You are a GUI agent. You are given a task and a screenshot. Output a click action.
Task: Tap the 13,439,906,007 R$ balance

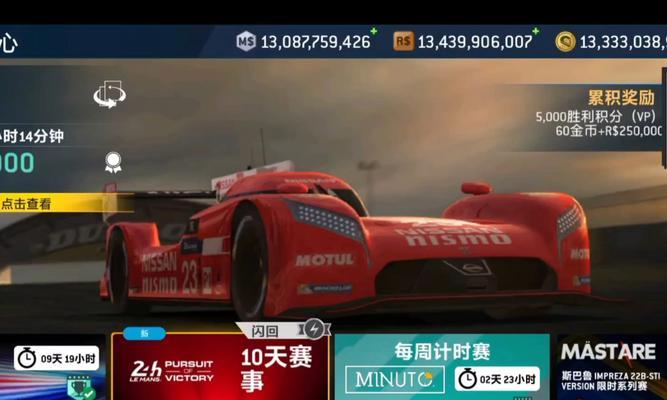(x=475, y=42)
